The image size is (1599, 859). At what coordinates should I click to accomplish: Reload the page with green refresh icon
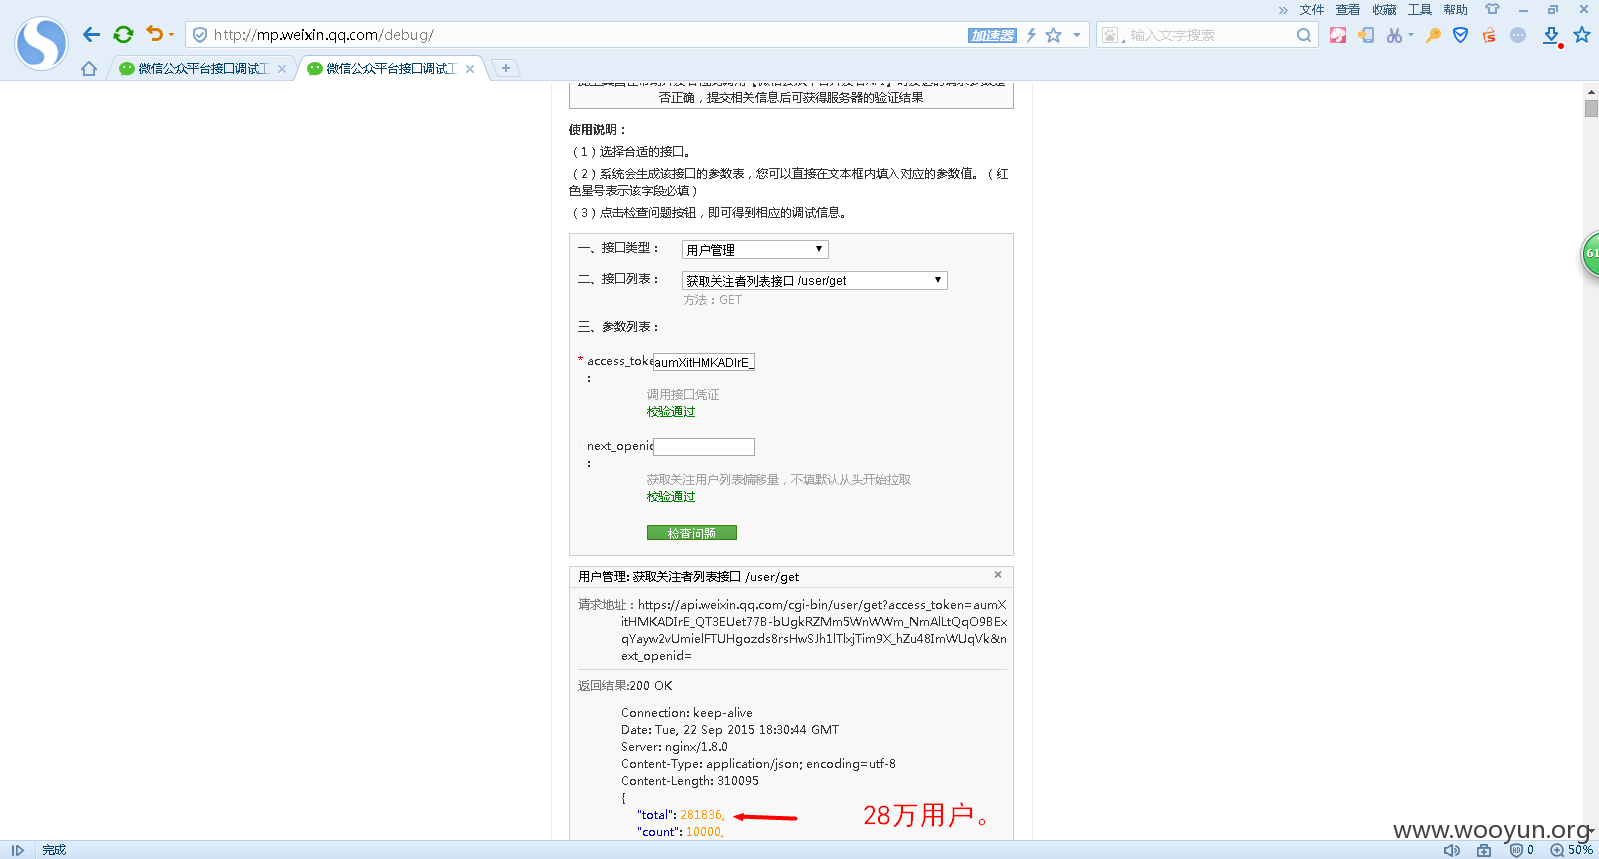tap(123, 35)
